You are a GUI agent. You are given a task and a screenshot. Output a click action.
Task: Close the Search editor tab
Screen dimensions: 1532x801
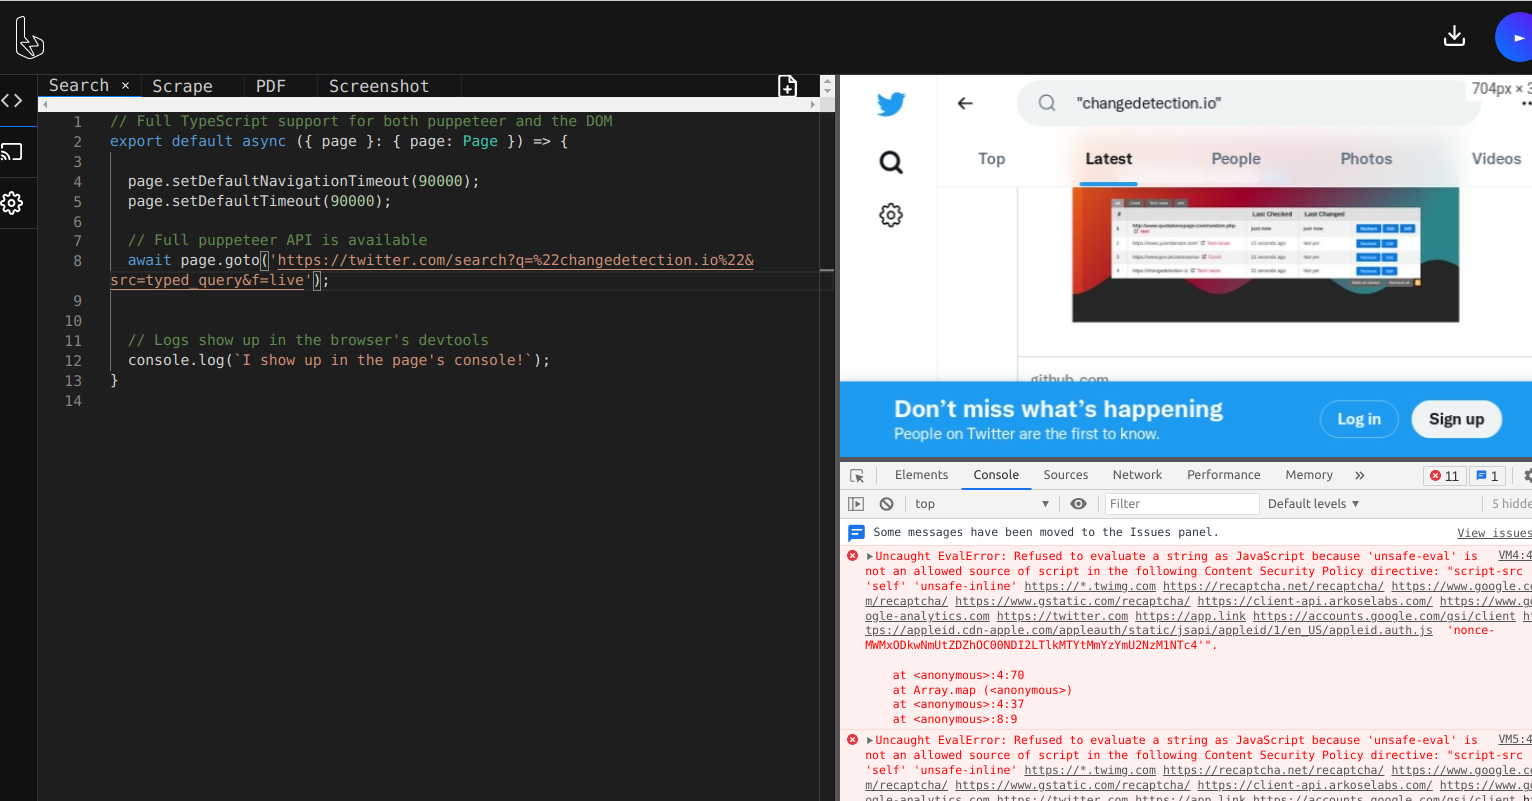(125, 86)
